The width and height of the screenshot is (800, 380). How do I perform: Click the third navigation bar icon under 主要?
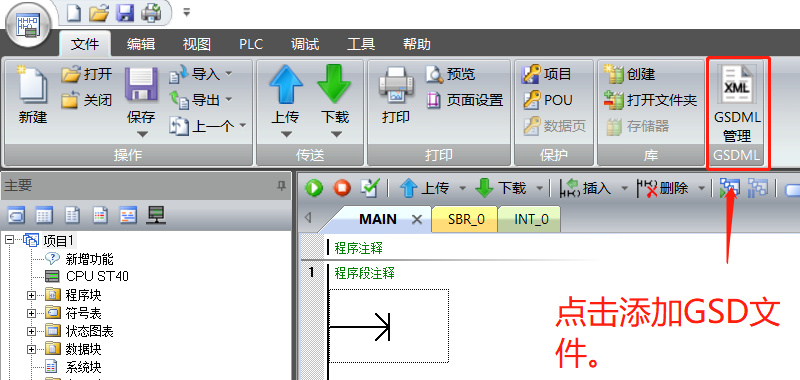[x=72, y=216]
